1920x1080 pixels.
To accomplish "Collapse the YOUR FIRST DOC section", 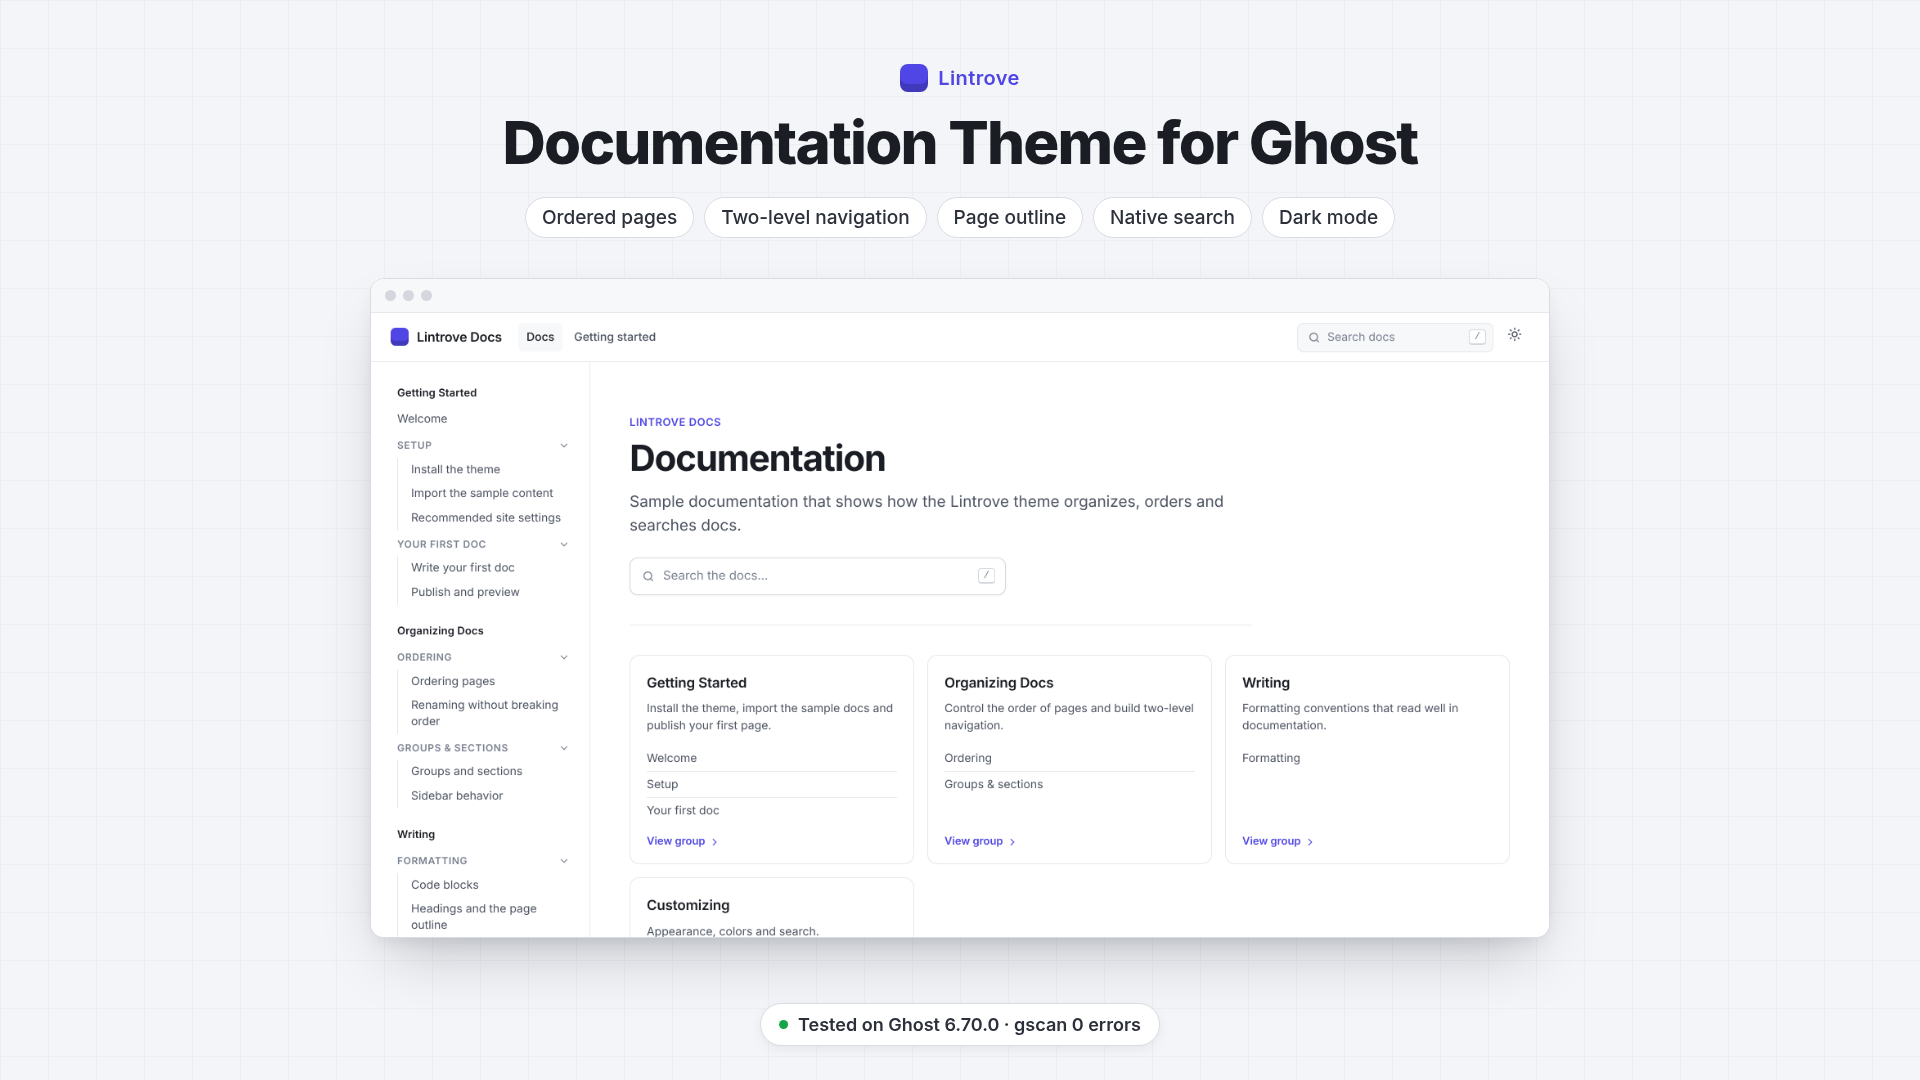I will tap(564, 545).
